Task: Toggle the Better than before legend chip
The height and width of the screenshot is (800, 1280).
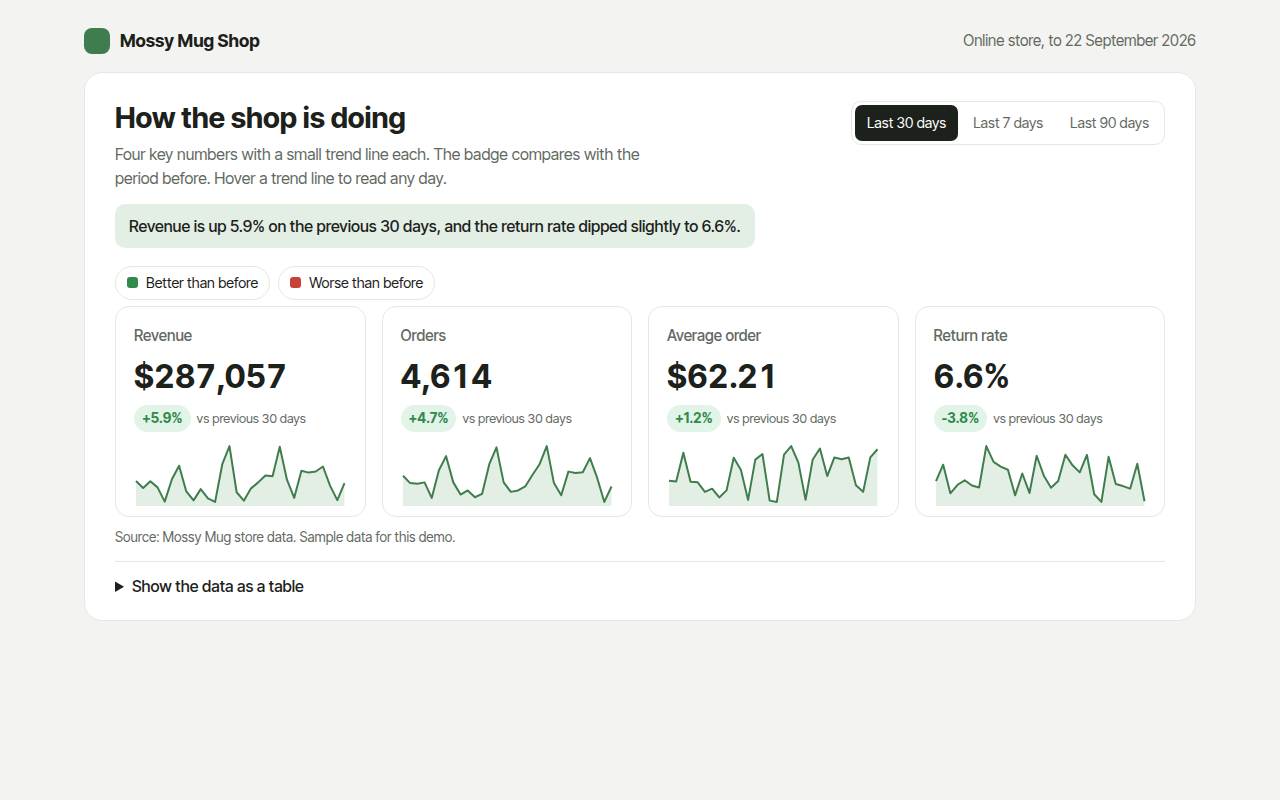Action: pyautogui.click(x=192, y=283)
